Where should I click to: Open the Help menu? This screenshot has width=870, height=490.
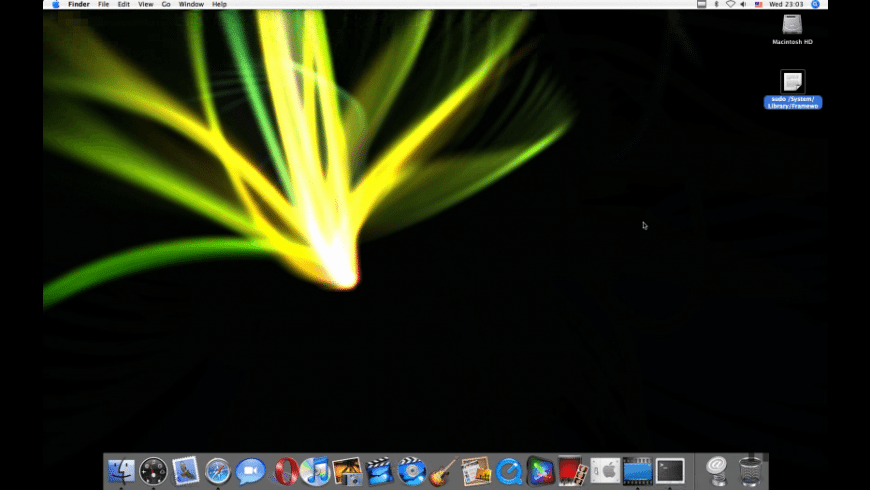(x=219, y=4)
